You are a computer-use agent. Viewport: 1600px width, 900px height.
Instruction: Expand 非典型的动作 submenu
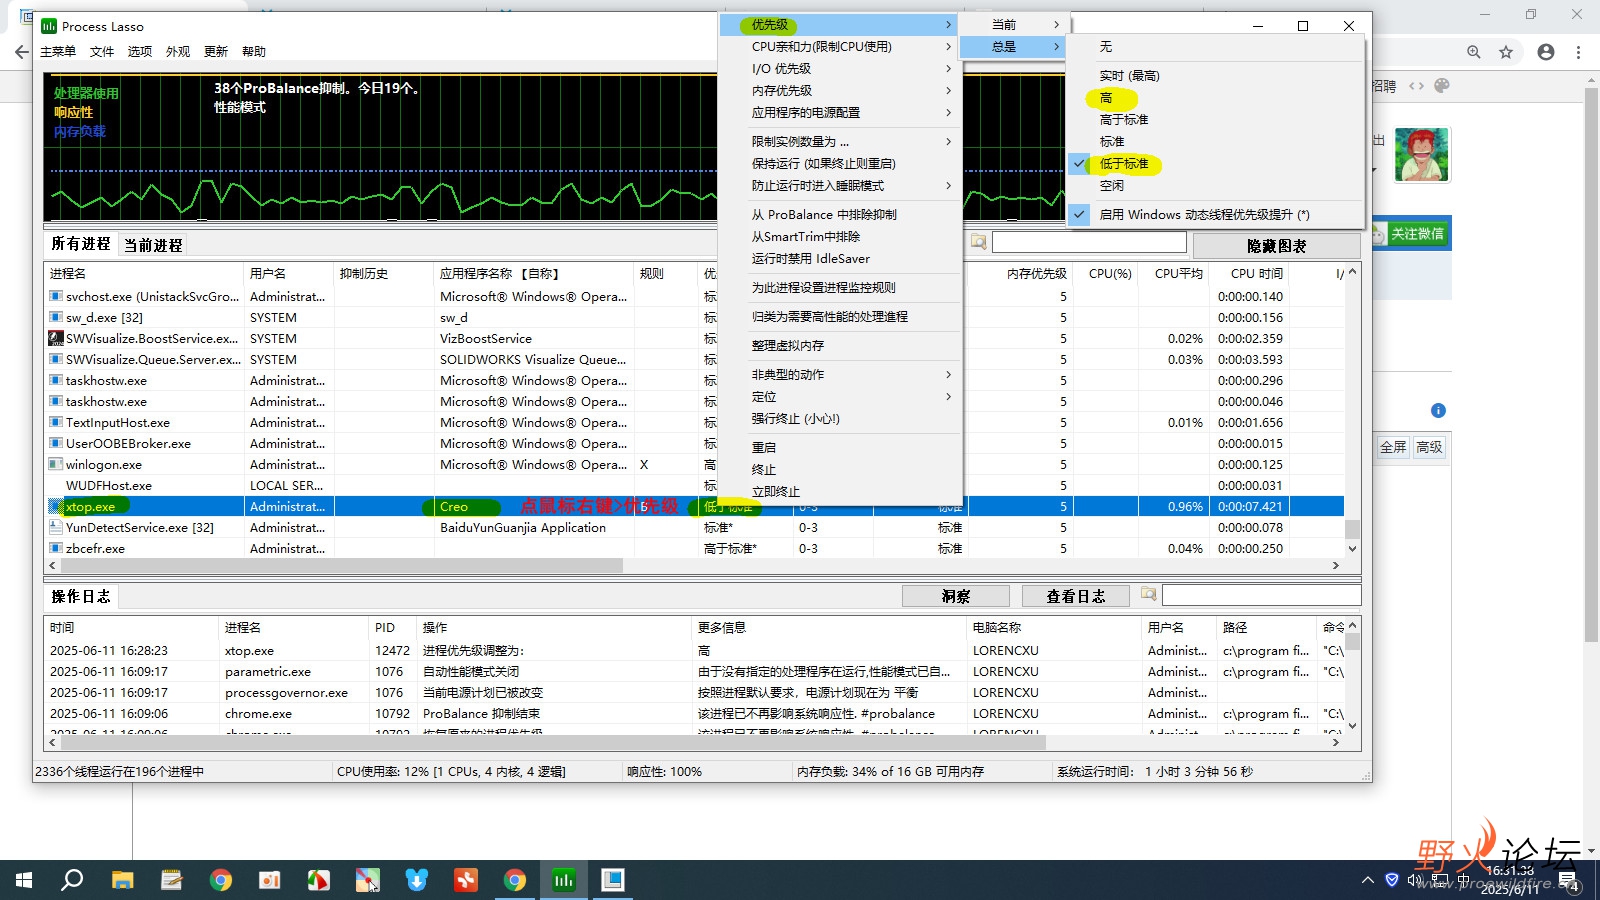tap(840, 375)
